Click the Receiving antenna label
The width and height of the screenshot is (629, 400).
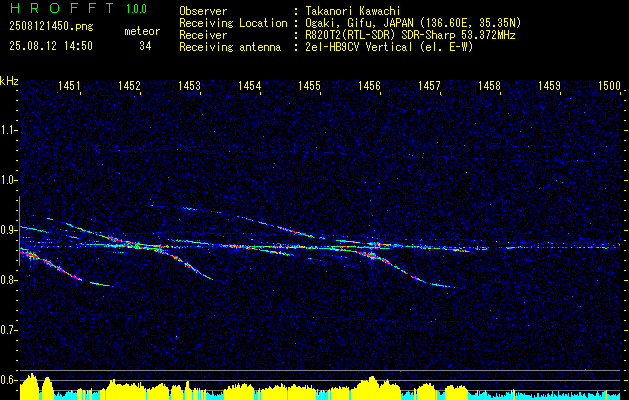[x=230, y=47]
